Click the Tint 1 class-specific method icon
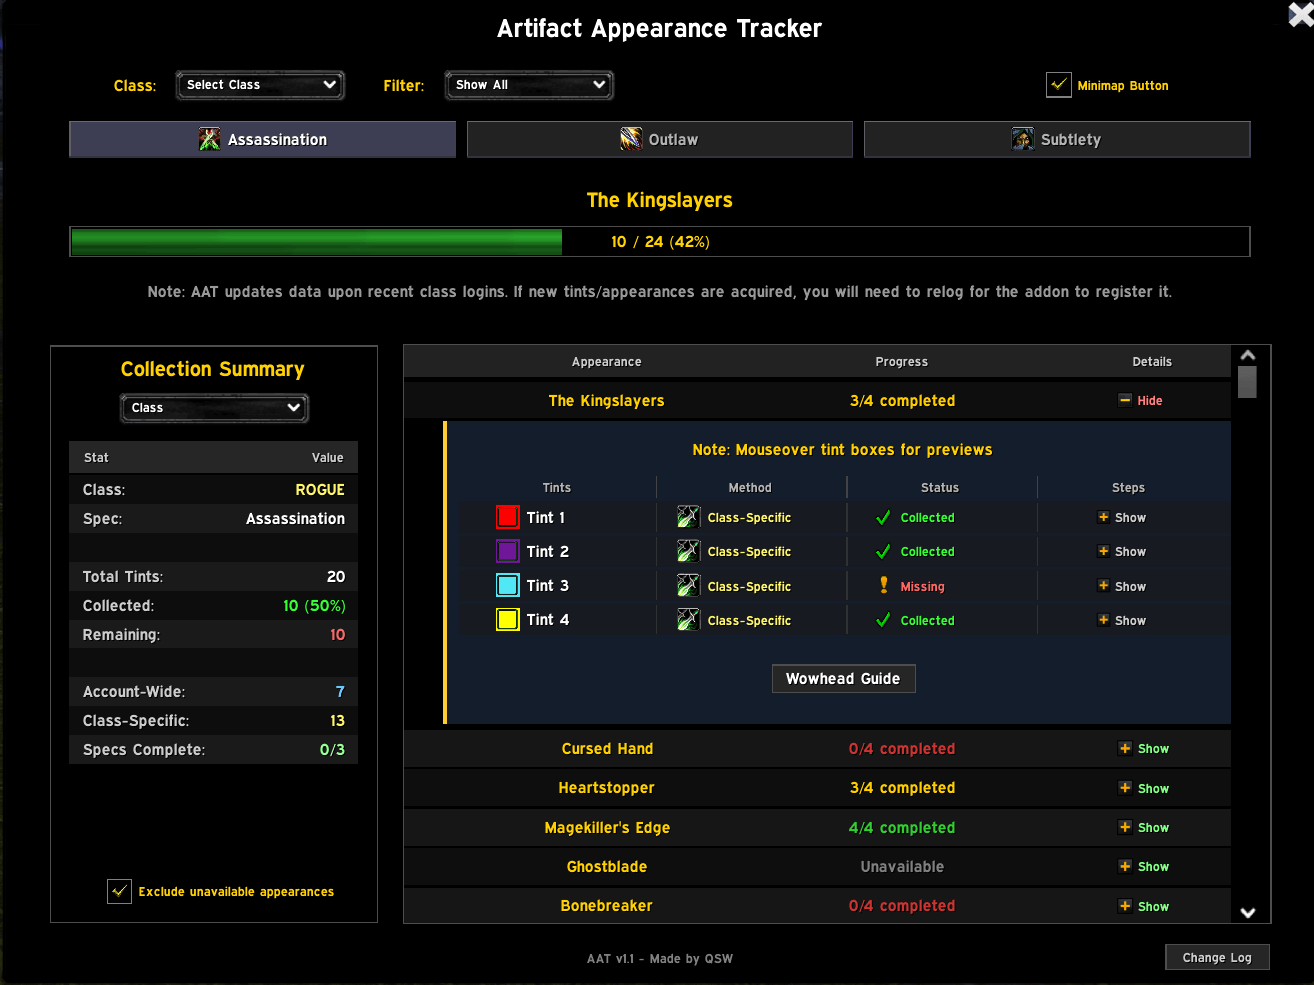This screenshot has width=1314, height=985. pyautogui.click(x=688, y=517)
